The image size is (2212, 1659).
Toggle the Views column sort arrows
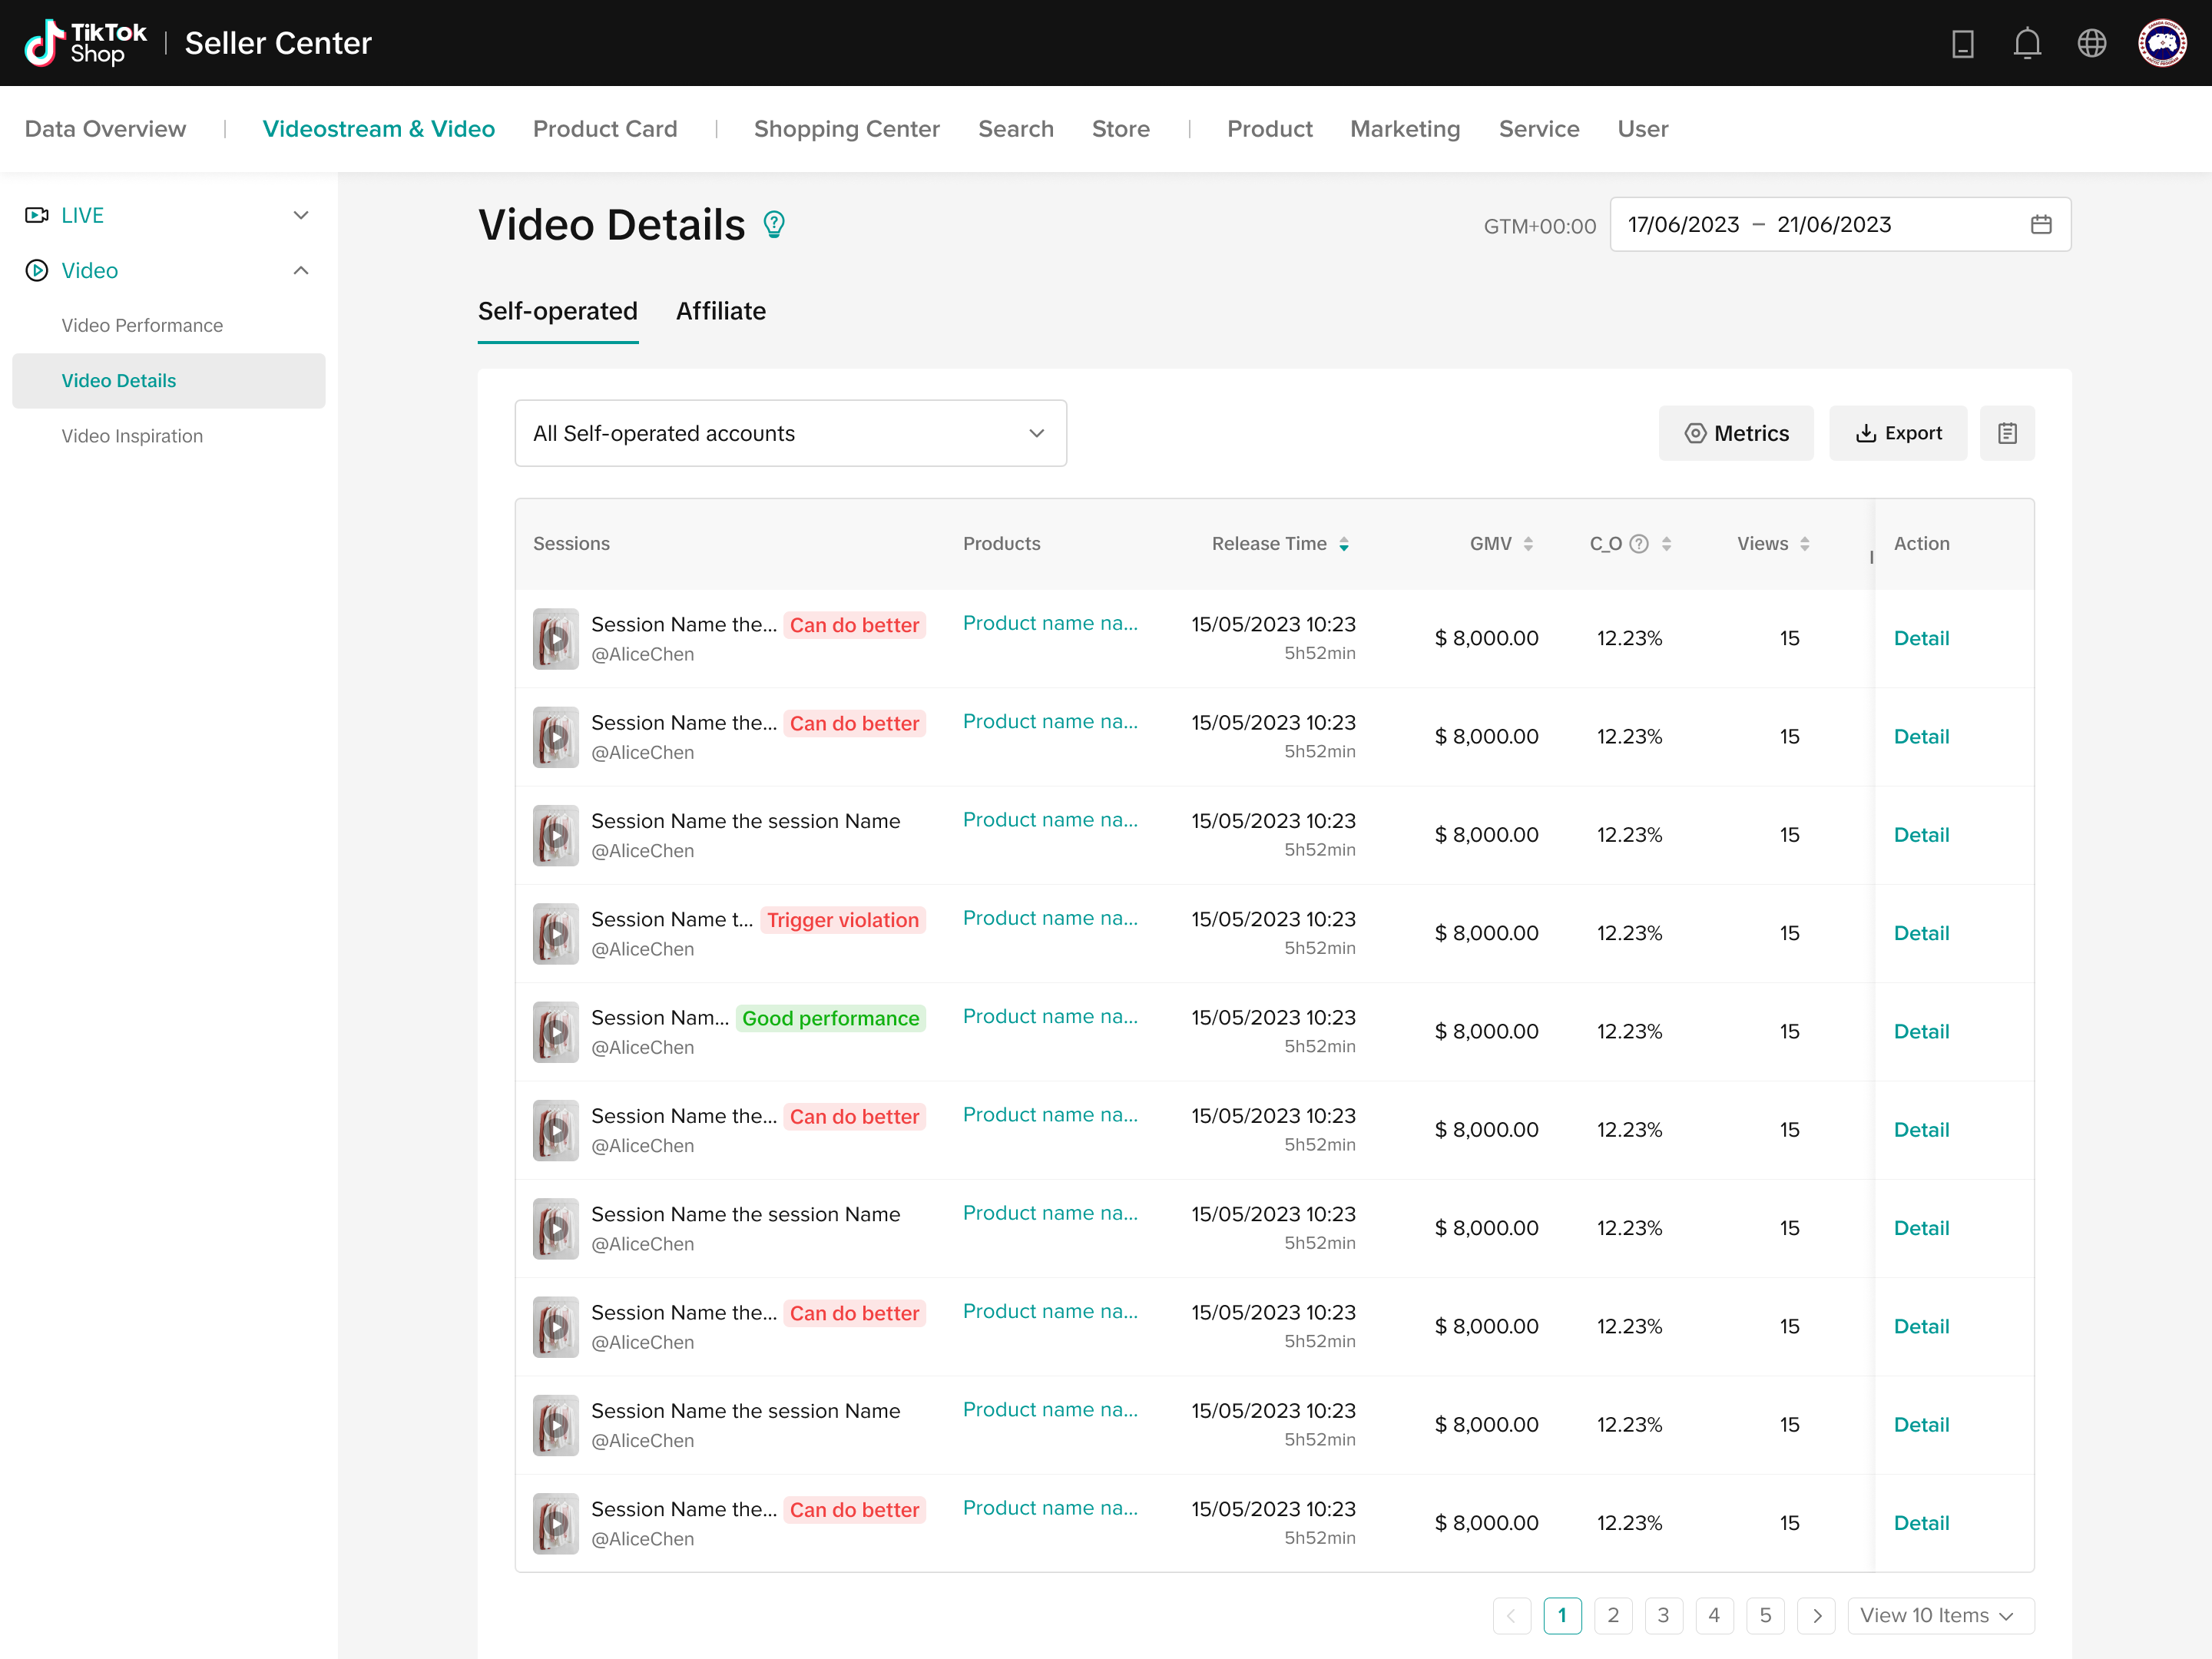(x=1804, y=543)
